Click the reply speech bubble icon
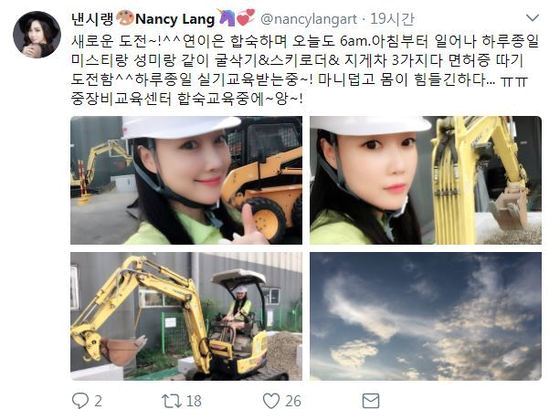560x420 pixels. coord(80,400)
